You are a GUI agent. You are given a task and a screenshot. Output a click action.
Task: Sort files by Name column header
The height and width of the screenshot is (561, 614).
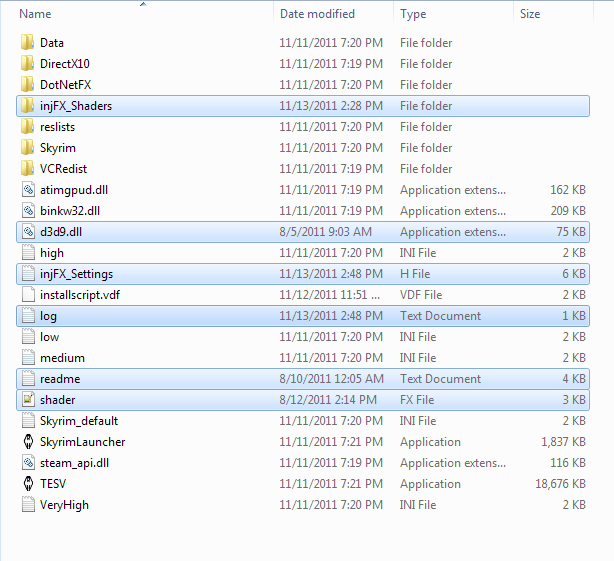pyautogui.click(x=36, y=14)
